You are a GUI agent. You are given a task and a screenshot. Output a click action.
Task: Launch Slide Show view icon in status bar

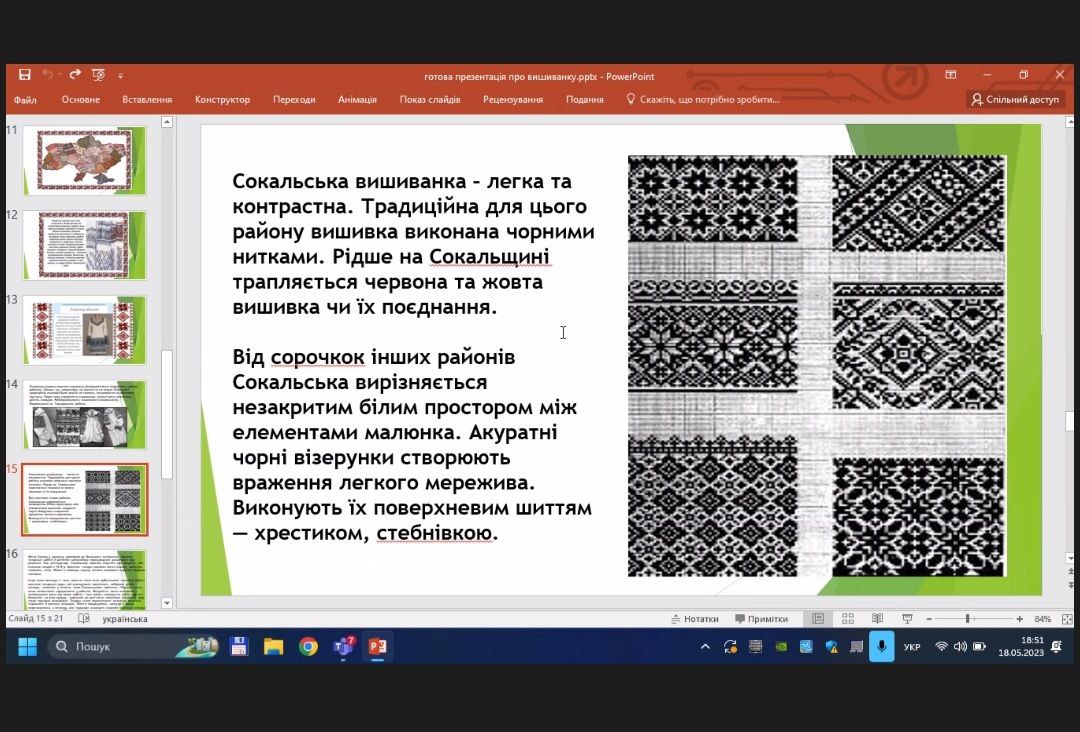pyautogui.click(x=907, y=619)
